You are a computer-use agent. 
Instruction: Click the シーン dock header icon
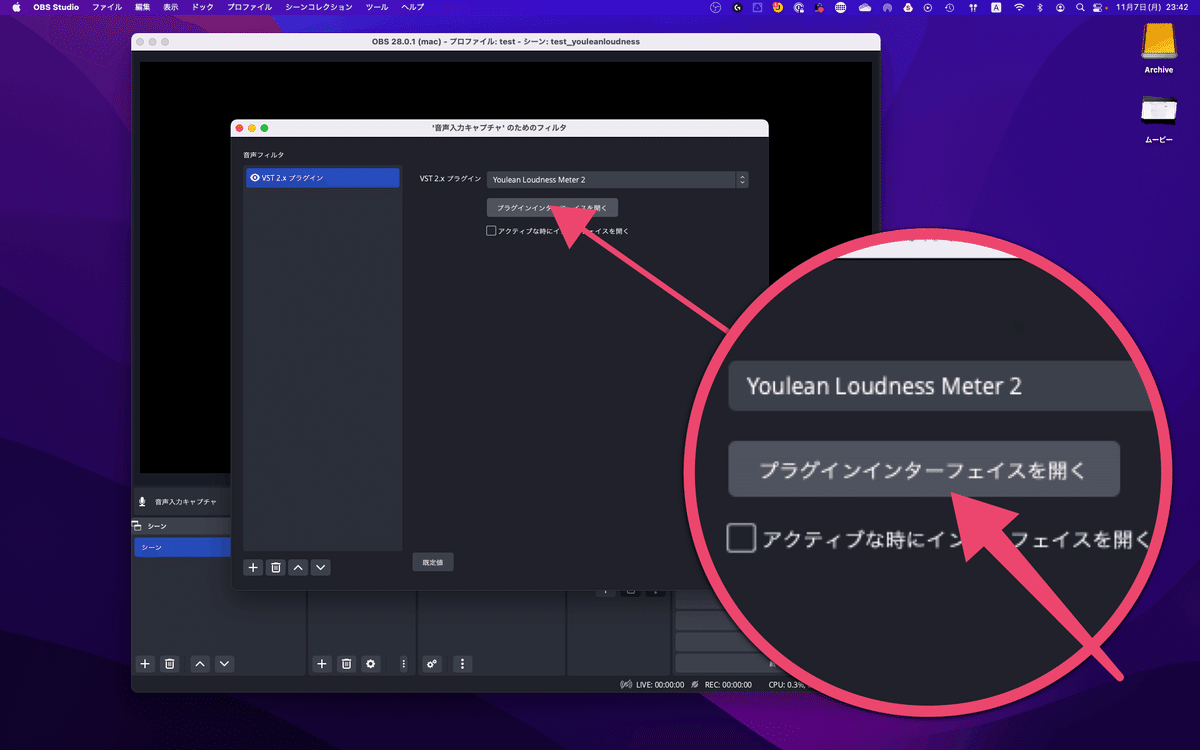click(x=137, y=526)
